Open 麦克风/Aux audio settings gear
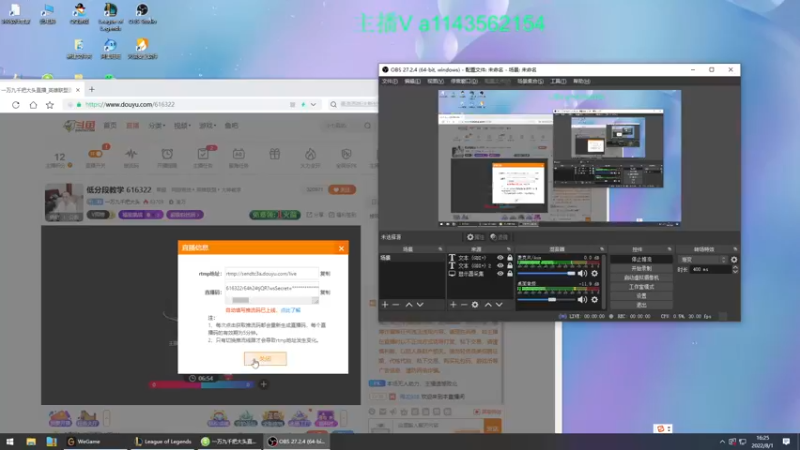The image size is (800, 450). [x=594, y=273]
